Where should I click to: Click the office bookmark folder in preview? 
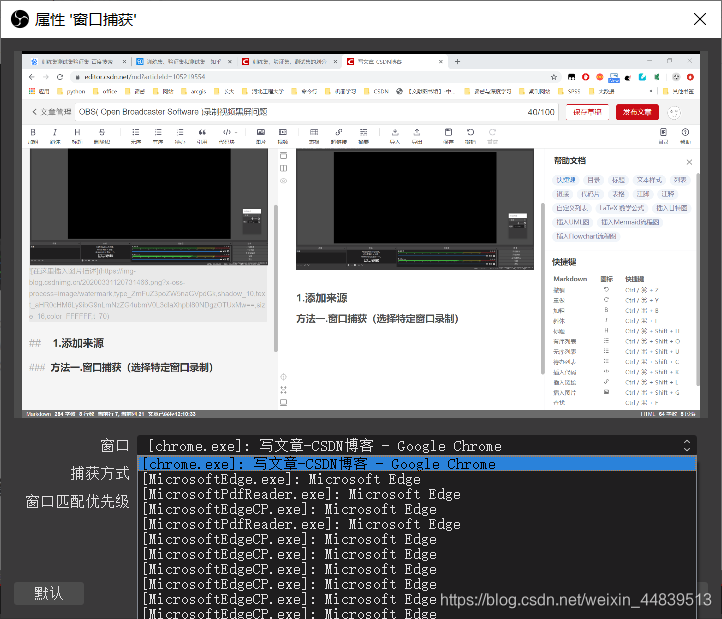[105, 91]
